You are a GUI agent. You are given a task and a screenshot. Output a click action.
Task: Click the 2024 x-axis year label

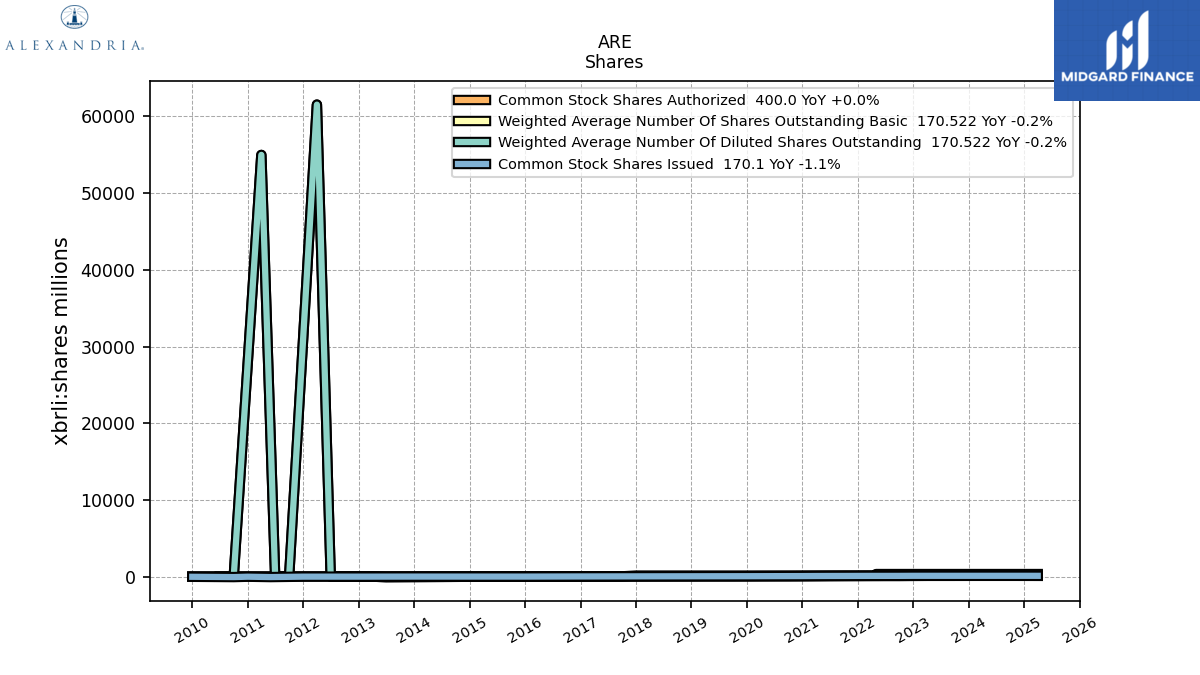[969, 629]
